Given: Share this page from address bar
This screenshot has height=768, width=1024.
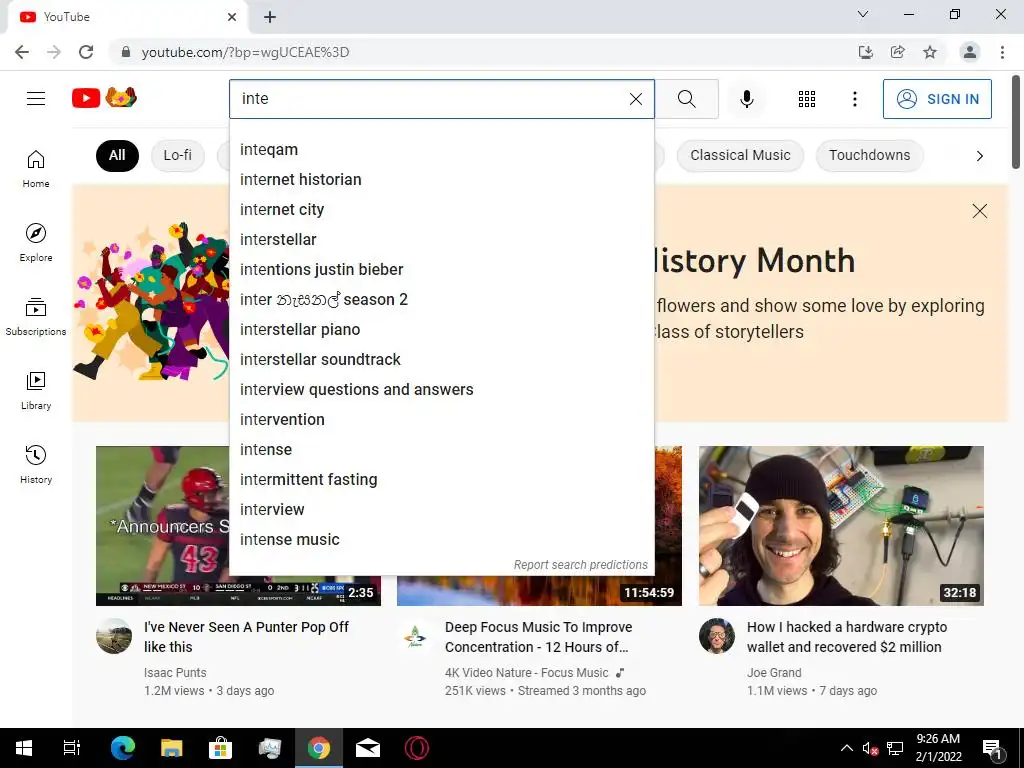Looking at the screenshot, I should tap(898, 52).
